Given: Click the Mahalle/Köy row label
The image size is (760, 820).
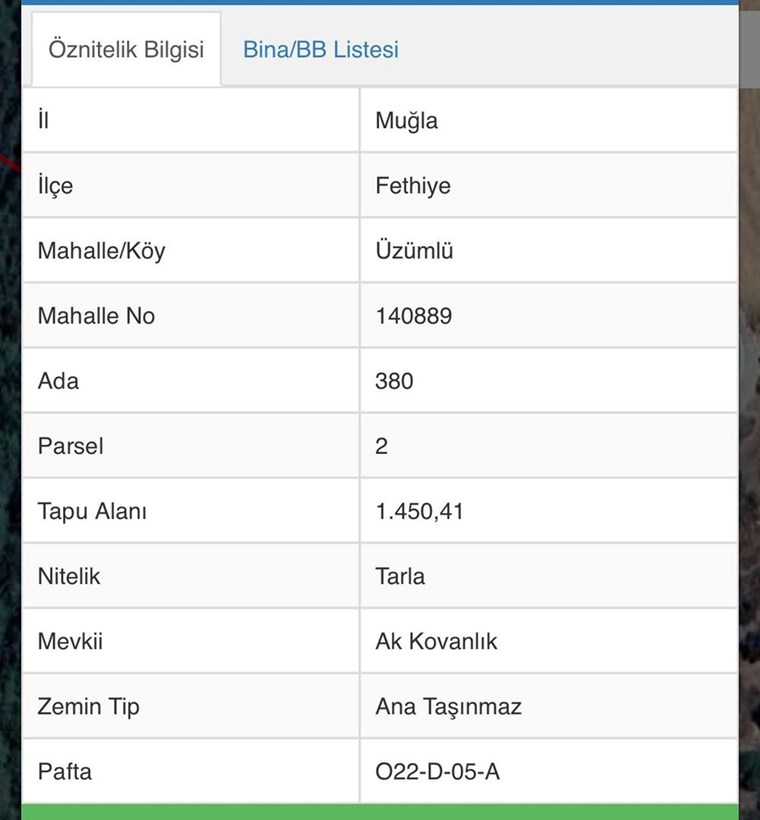Looking at the screenshot, I should (101, 251).
